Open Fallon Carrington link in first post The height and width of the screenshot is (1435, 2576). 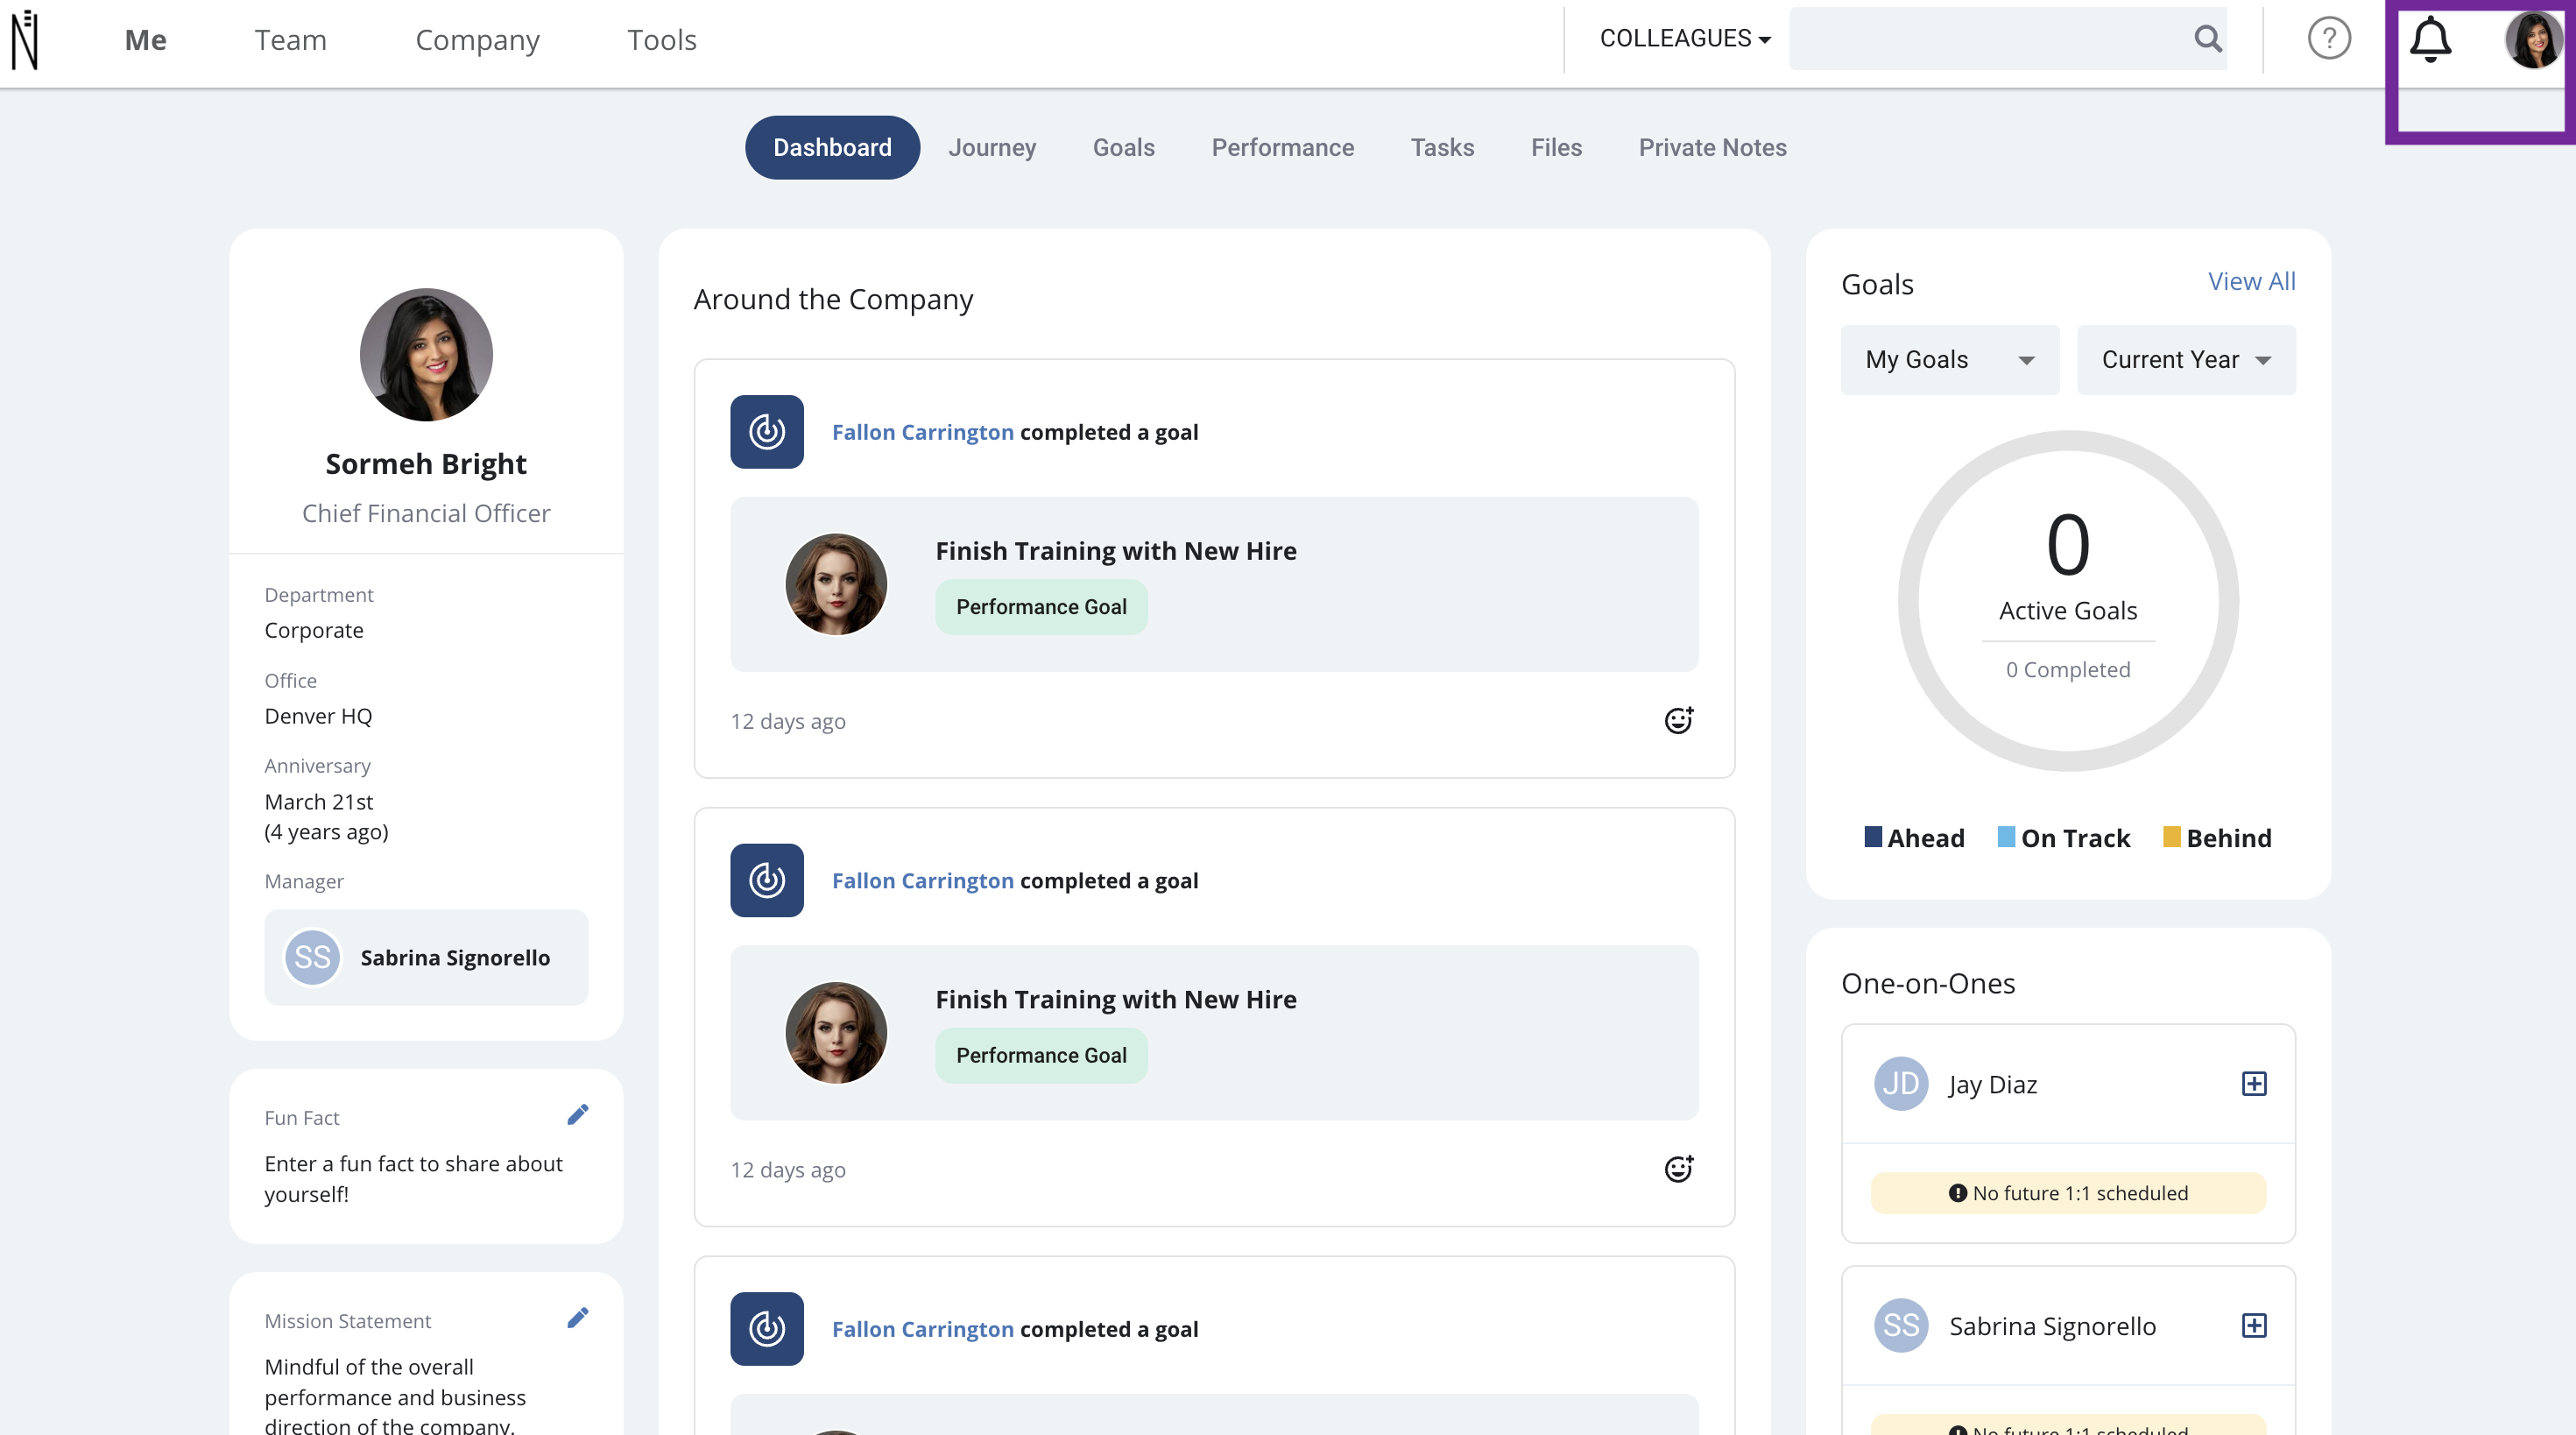pos(922,432)
